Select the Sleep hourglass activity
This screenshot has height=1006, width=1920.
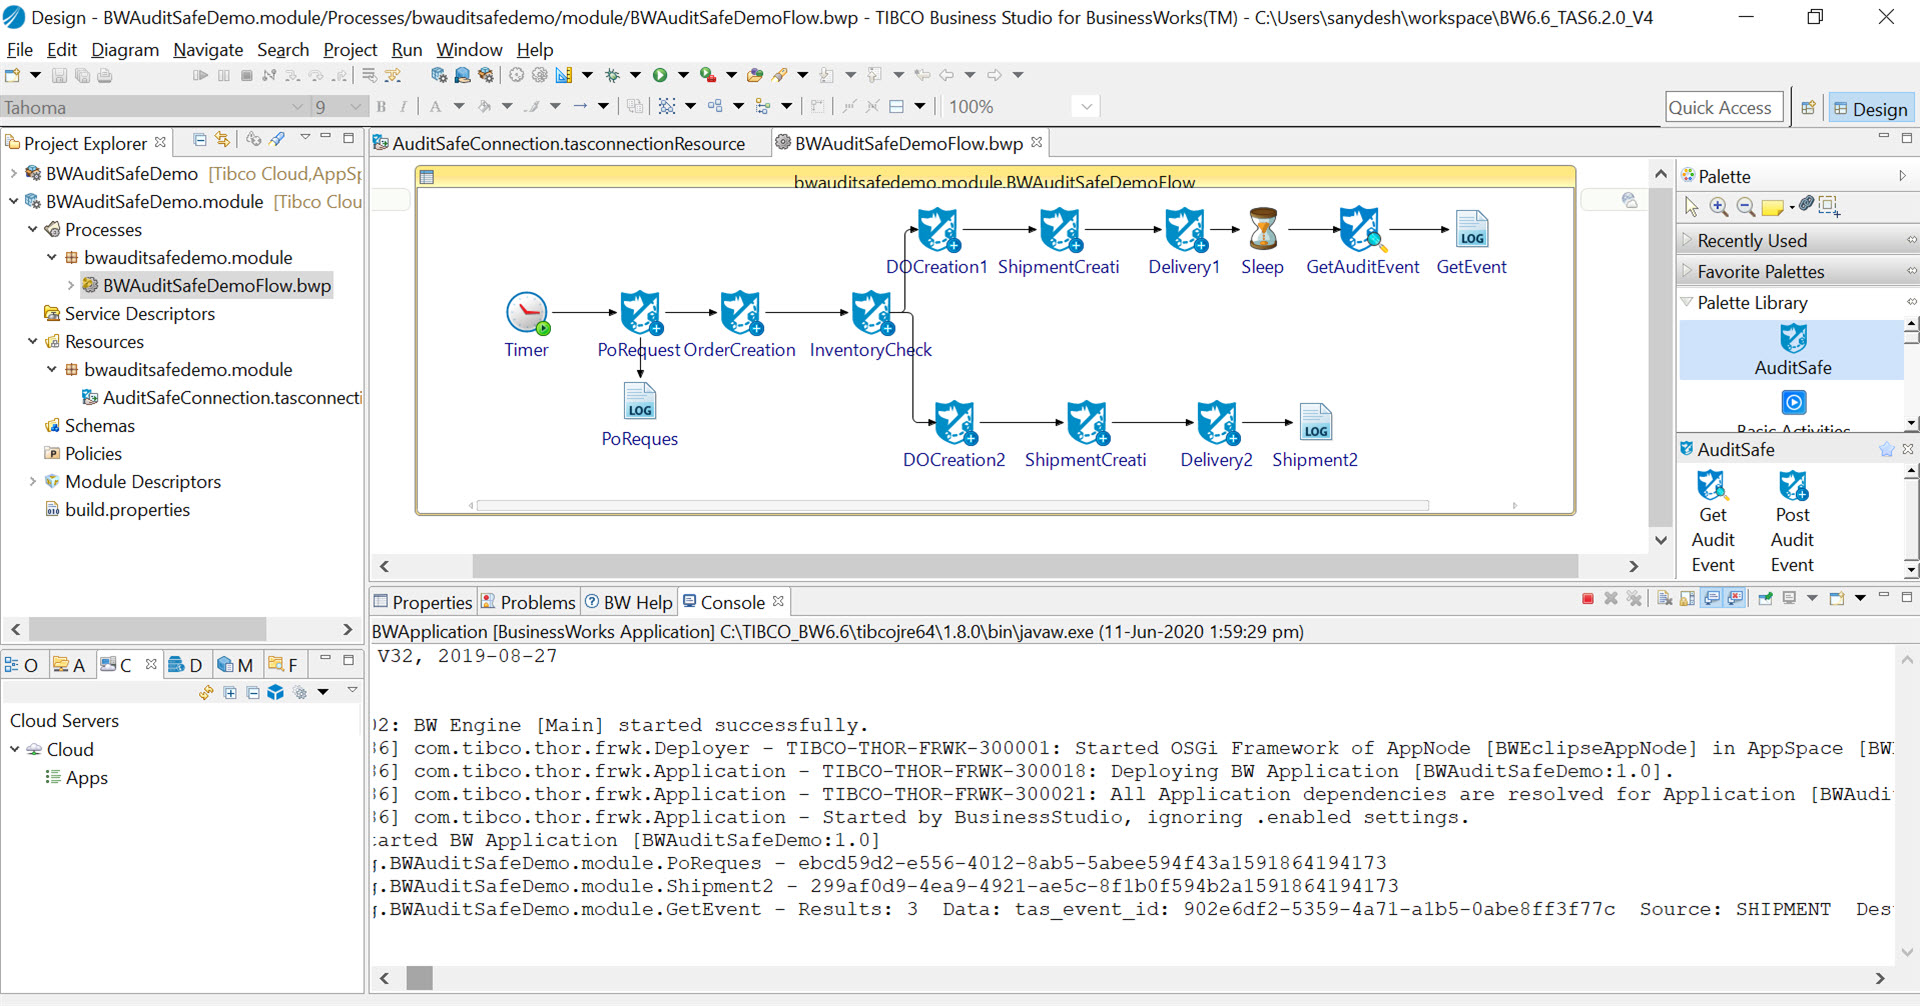(x=1263, y=230)
